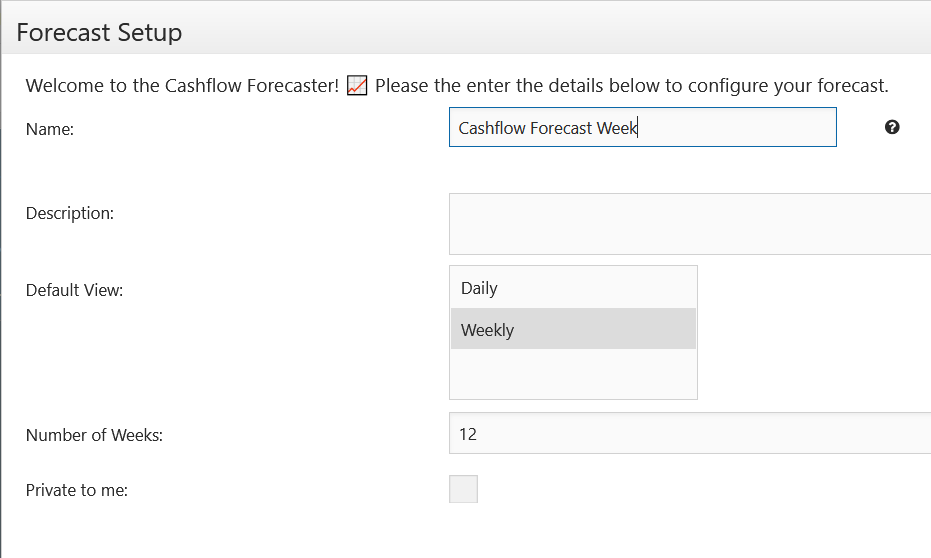Click empty space below Weekly option
This screenshot has height=558, width=931.
pos(573,373)
